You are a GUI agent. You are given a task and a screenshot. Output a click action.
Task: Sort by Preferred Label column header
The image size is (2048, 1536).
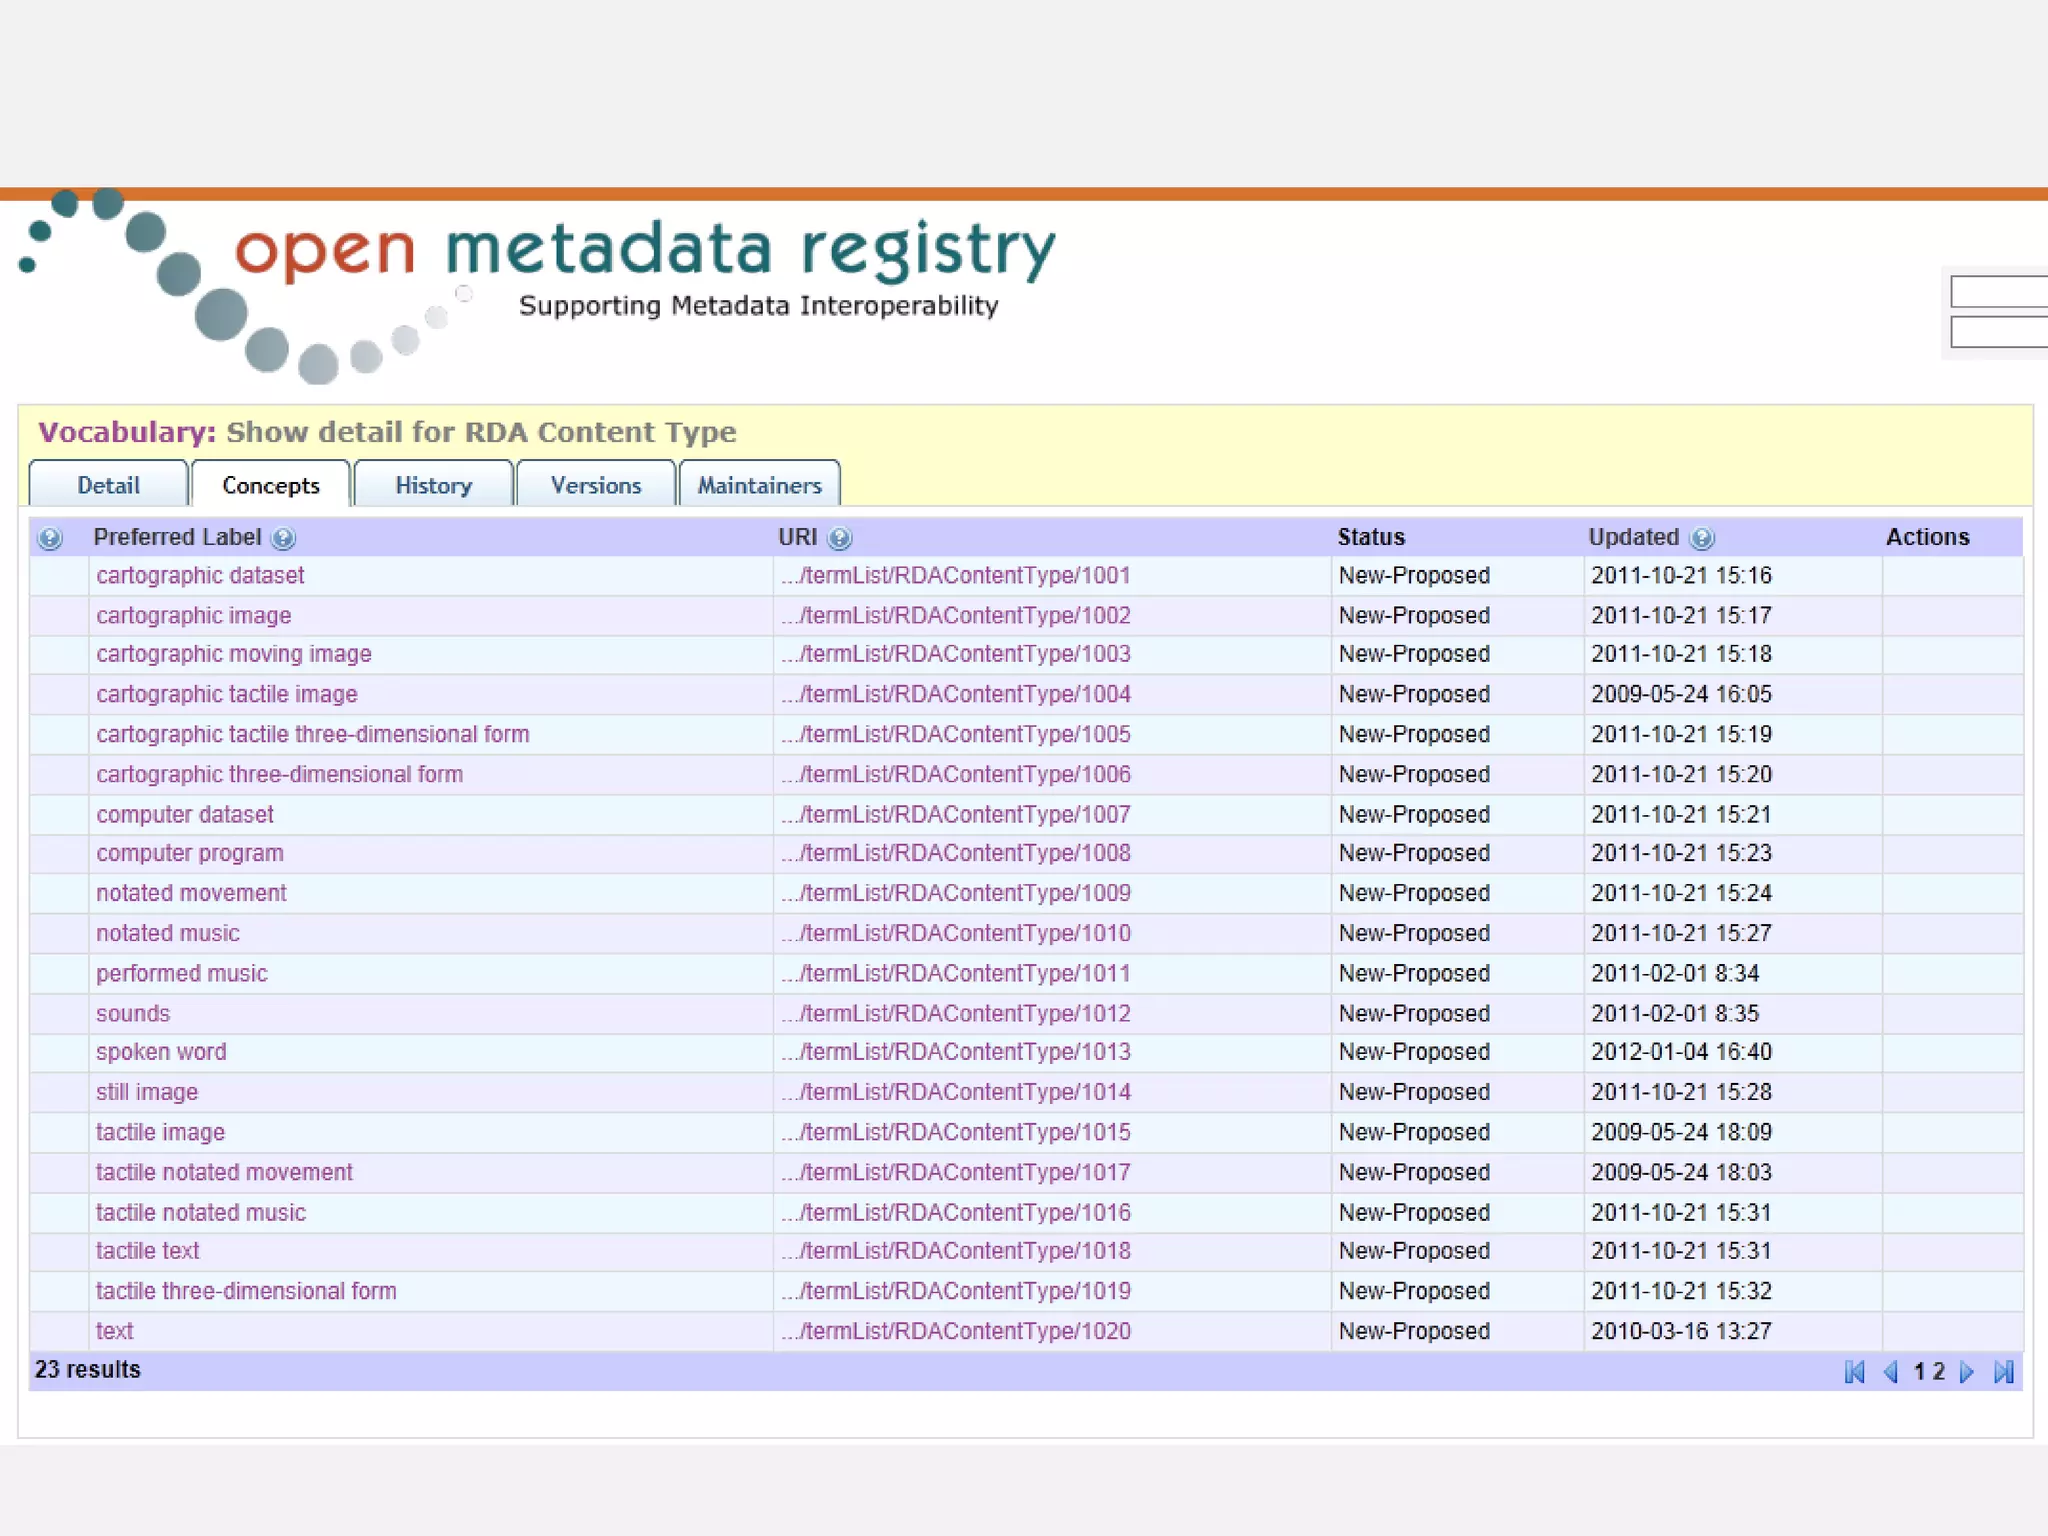177,537
